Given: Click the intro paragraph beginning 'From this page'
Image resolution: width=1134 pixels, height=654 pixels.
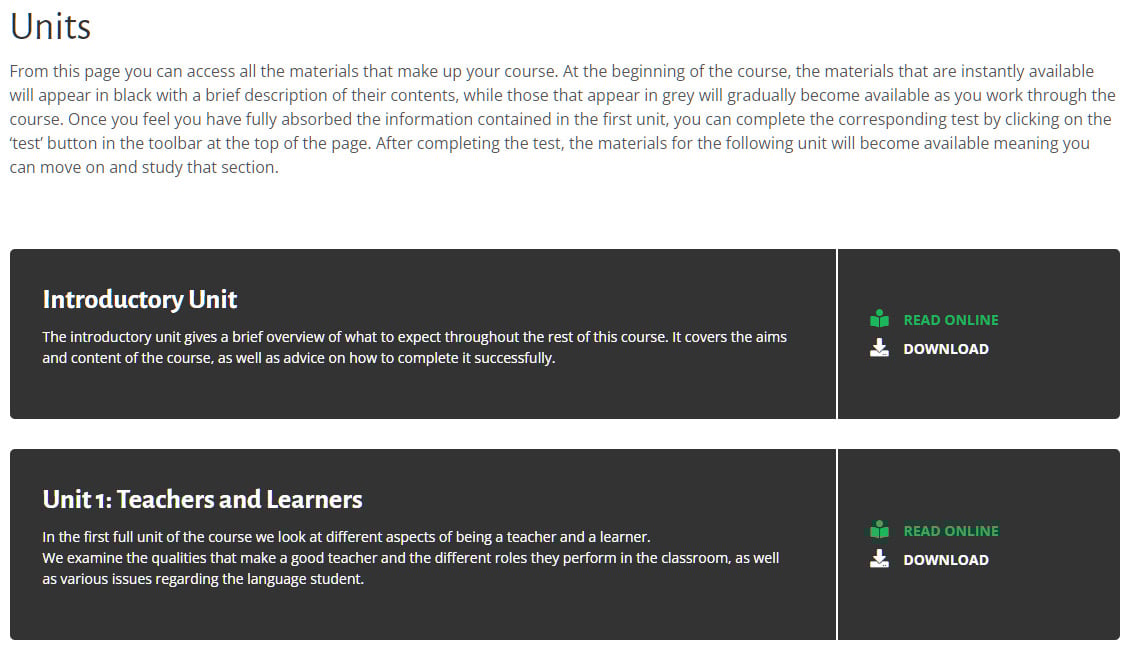Looking at the screenshot, I should point(563,119).
